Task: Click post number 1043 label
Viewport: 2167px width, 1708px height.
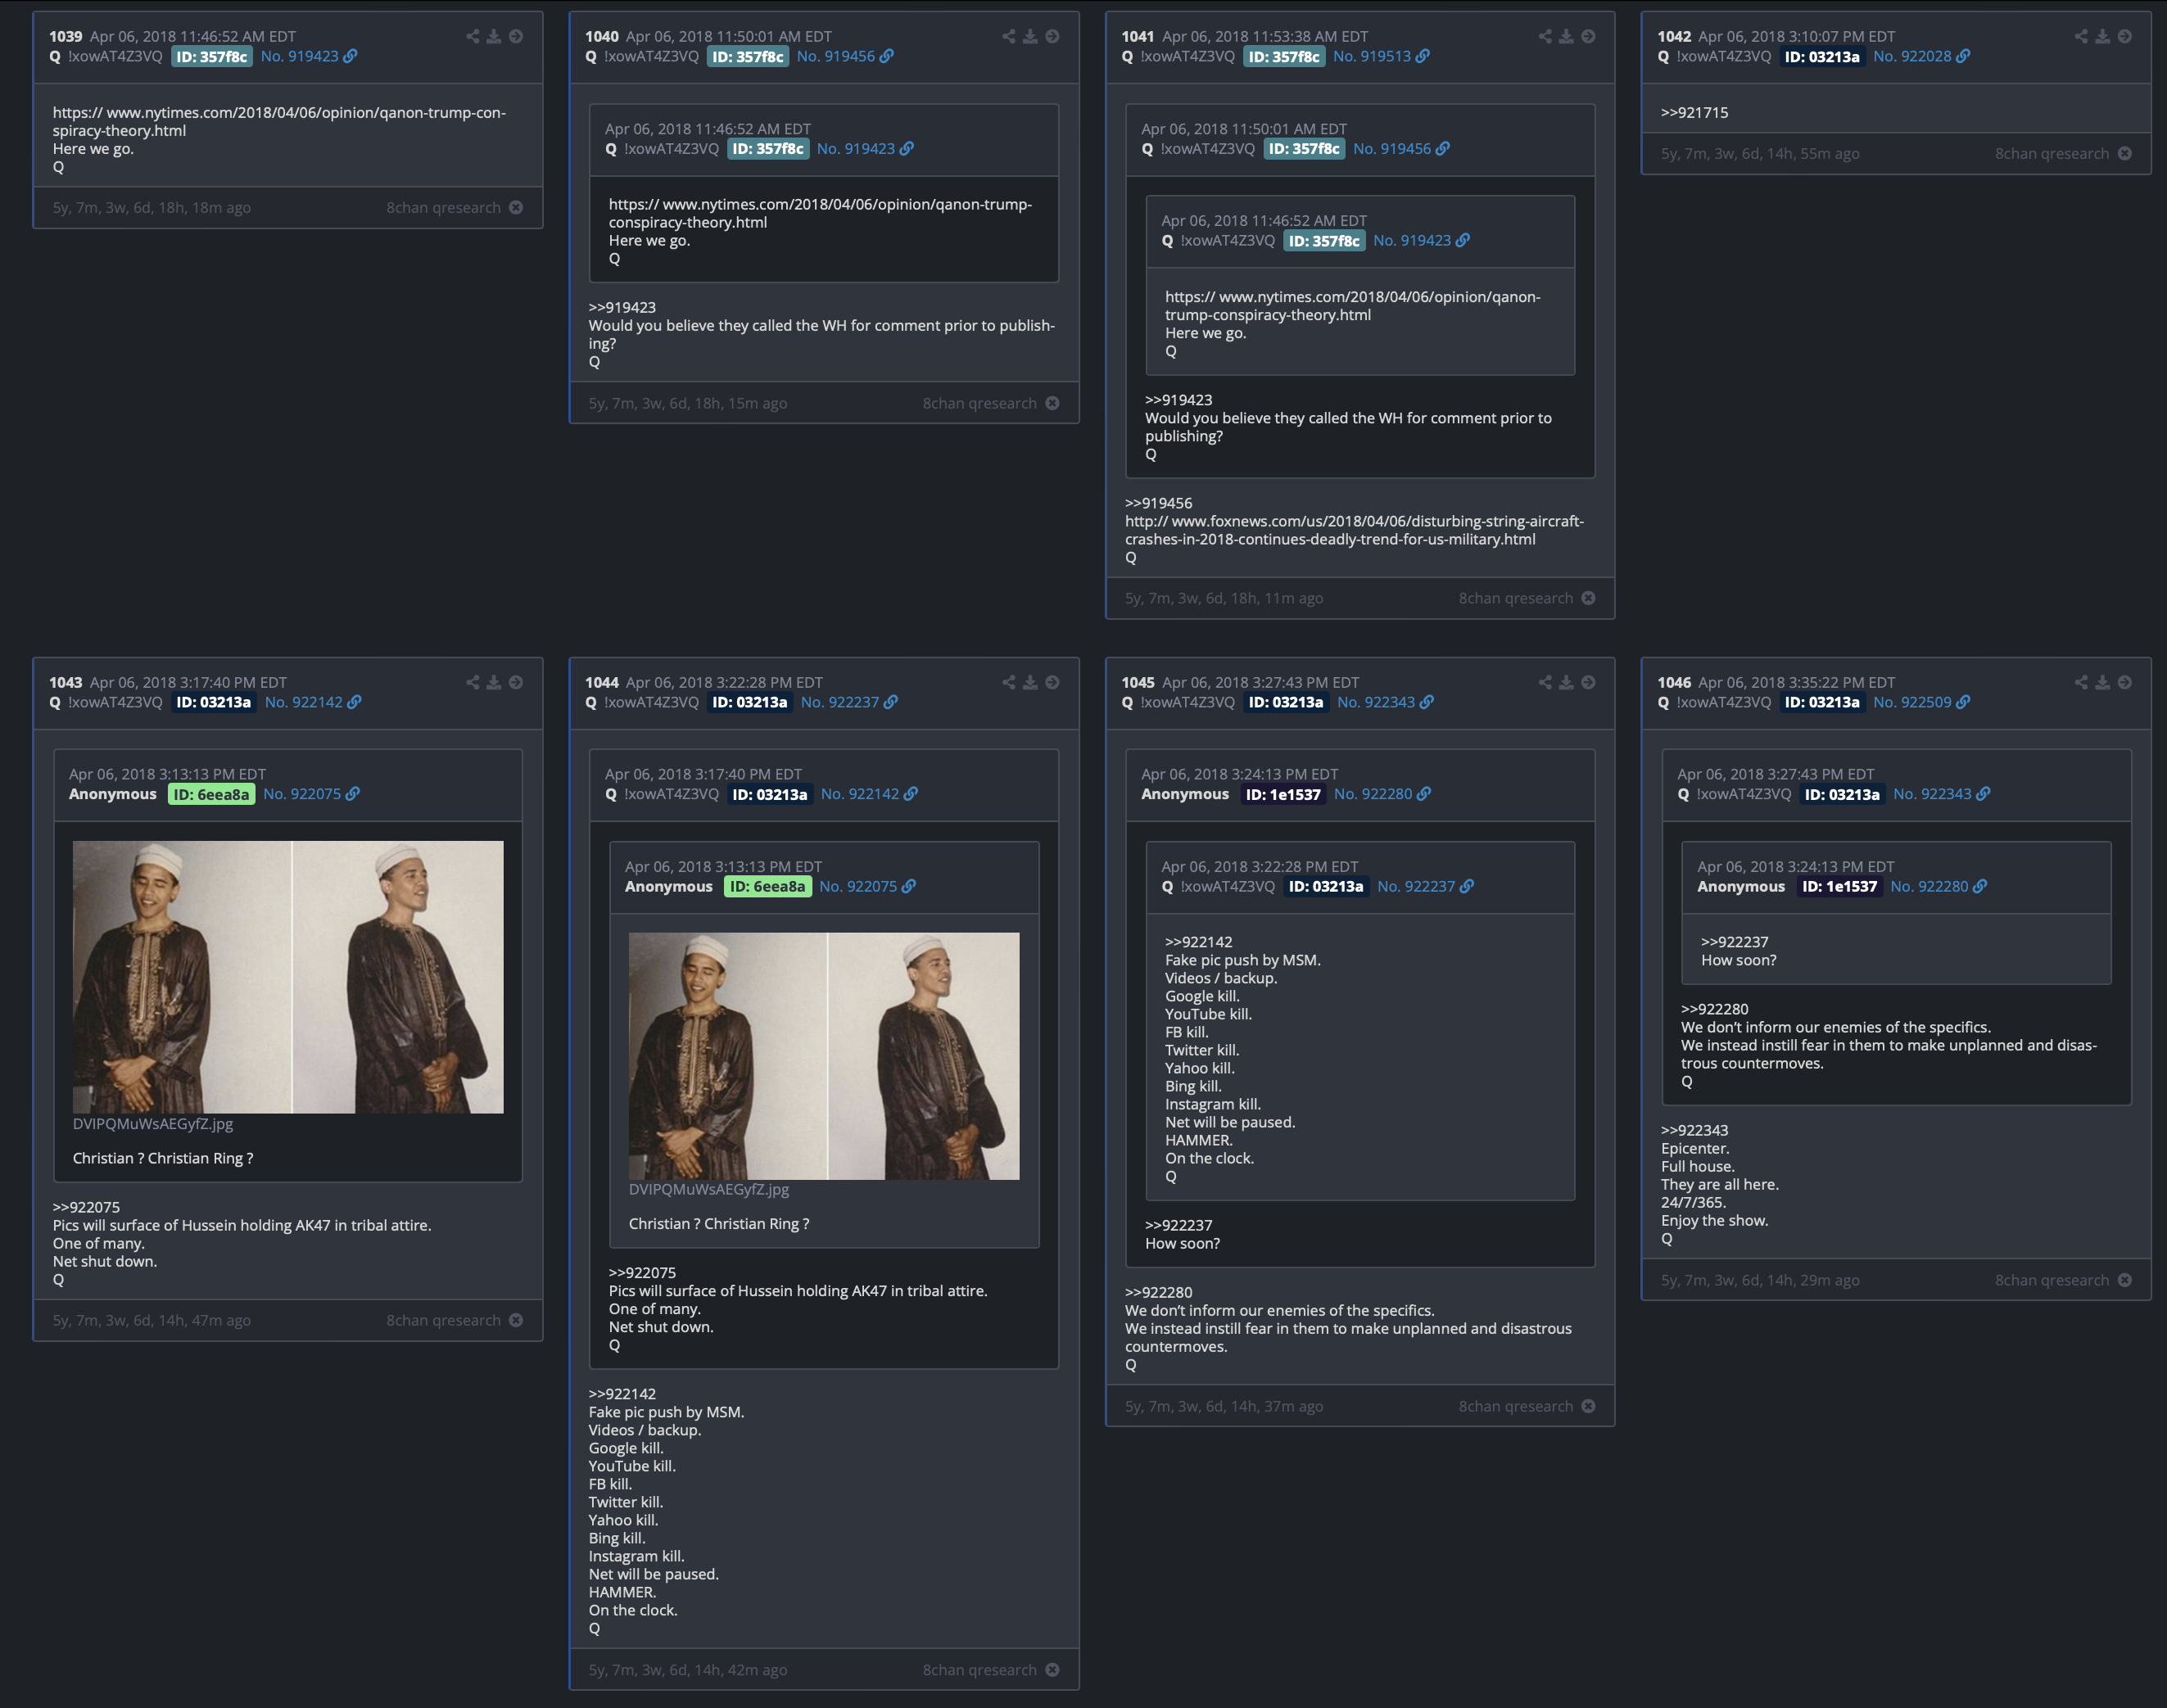Action: [66, 682]
